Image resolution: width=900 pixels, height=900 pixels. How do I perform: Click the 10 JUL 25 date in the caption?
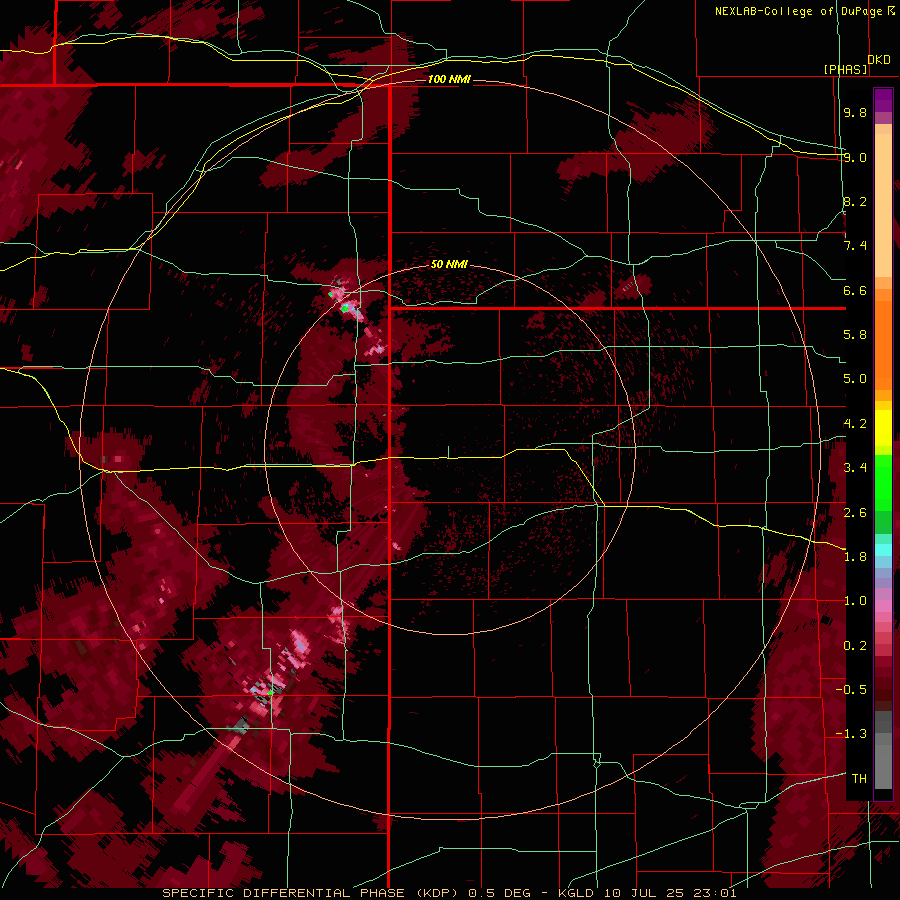coord(646,893)
